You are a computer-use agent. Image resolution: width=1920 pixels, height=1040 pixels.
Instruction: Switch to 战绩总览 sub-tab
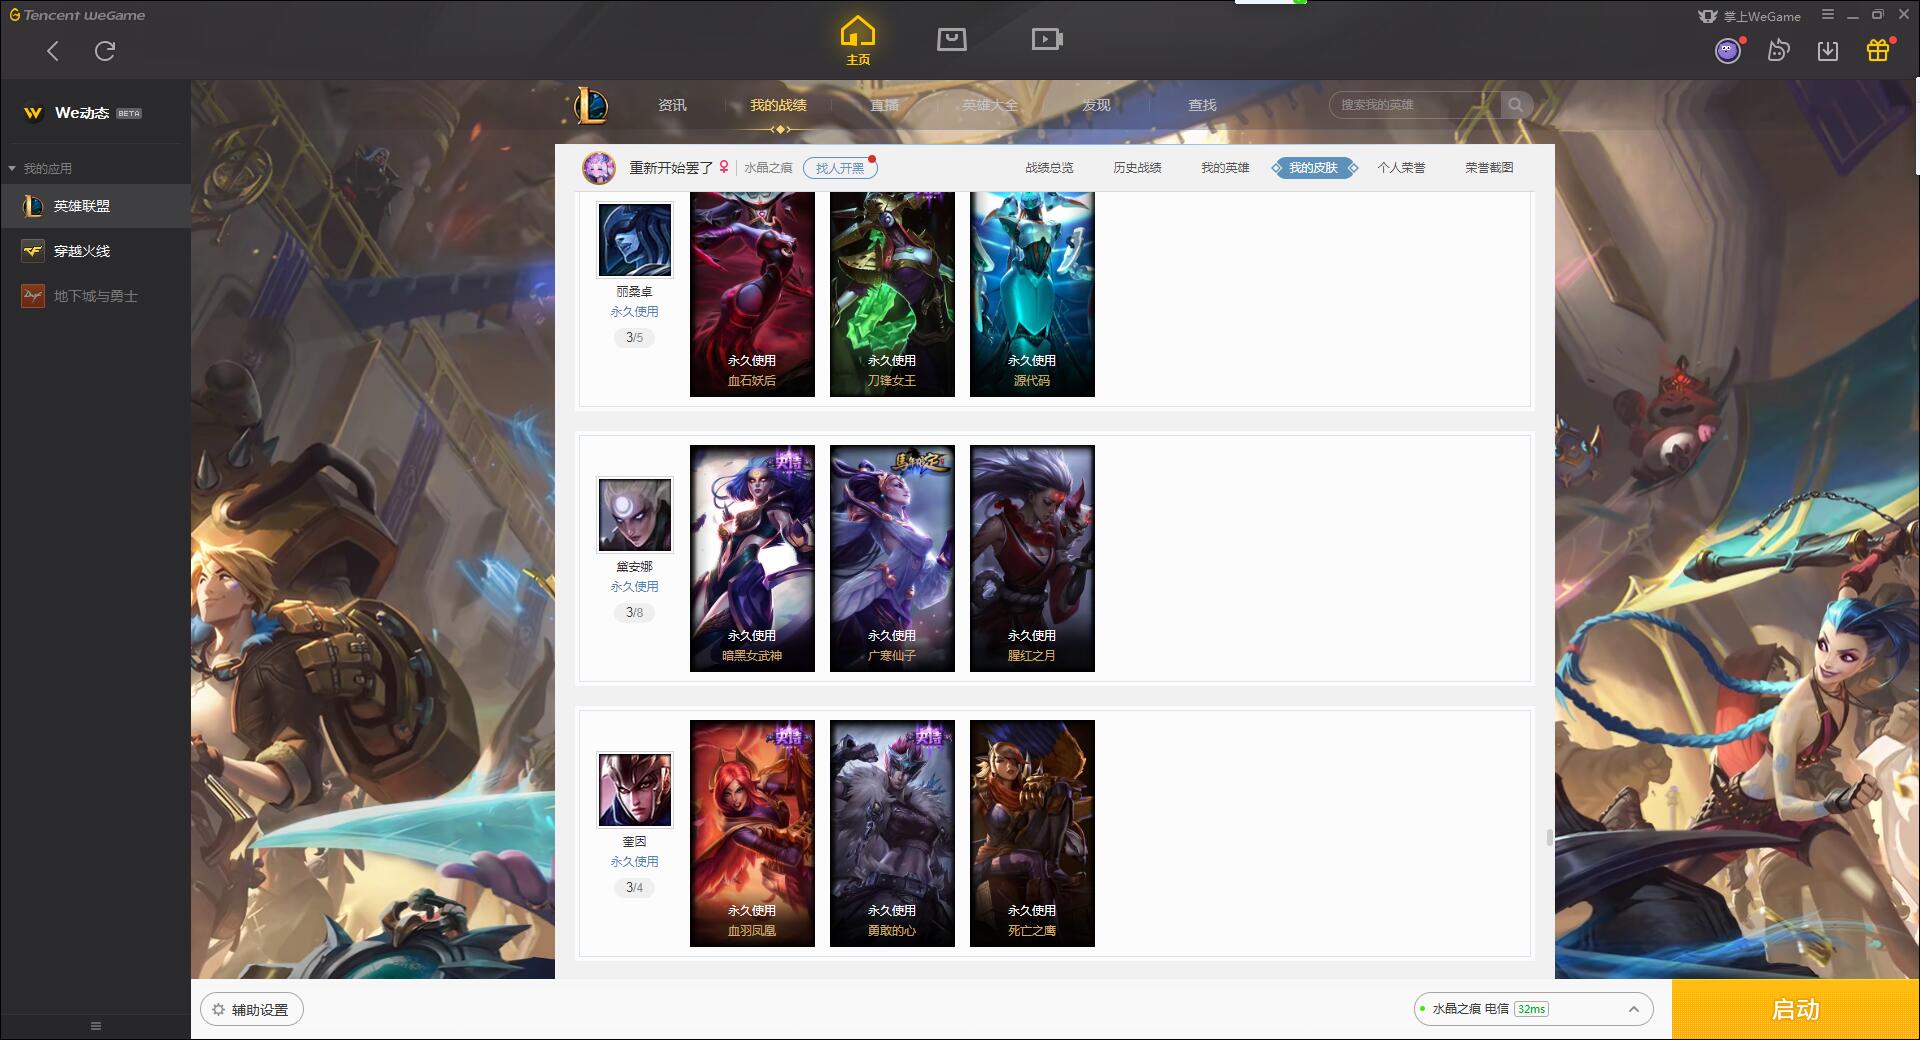1049,168
